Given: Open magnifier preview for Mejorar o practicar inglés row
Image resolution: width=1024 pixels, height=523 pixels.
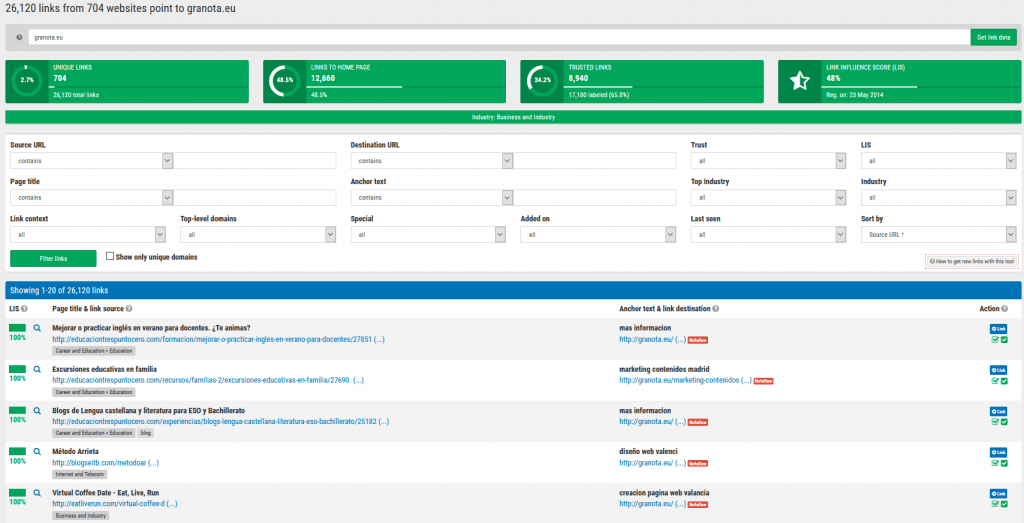Looking at the screenshot, I should [37, 328].
